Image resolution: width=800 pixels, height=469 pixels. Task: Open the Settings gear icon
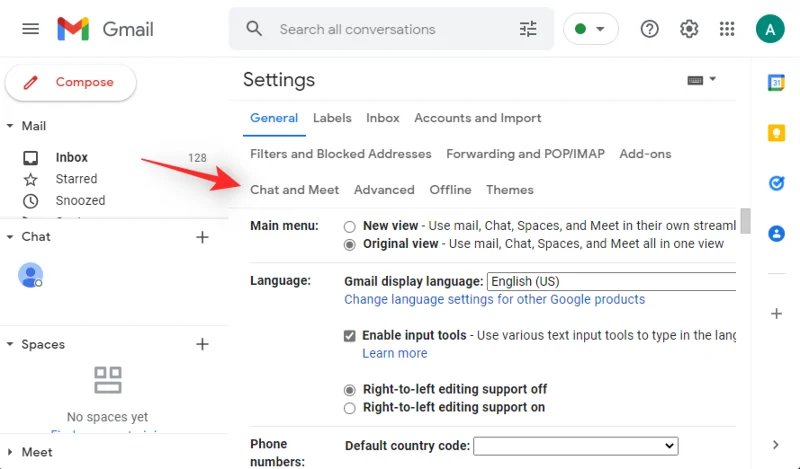coord(689,29)
